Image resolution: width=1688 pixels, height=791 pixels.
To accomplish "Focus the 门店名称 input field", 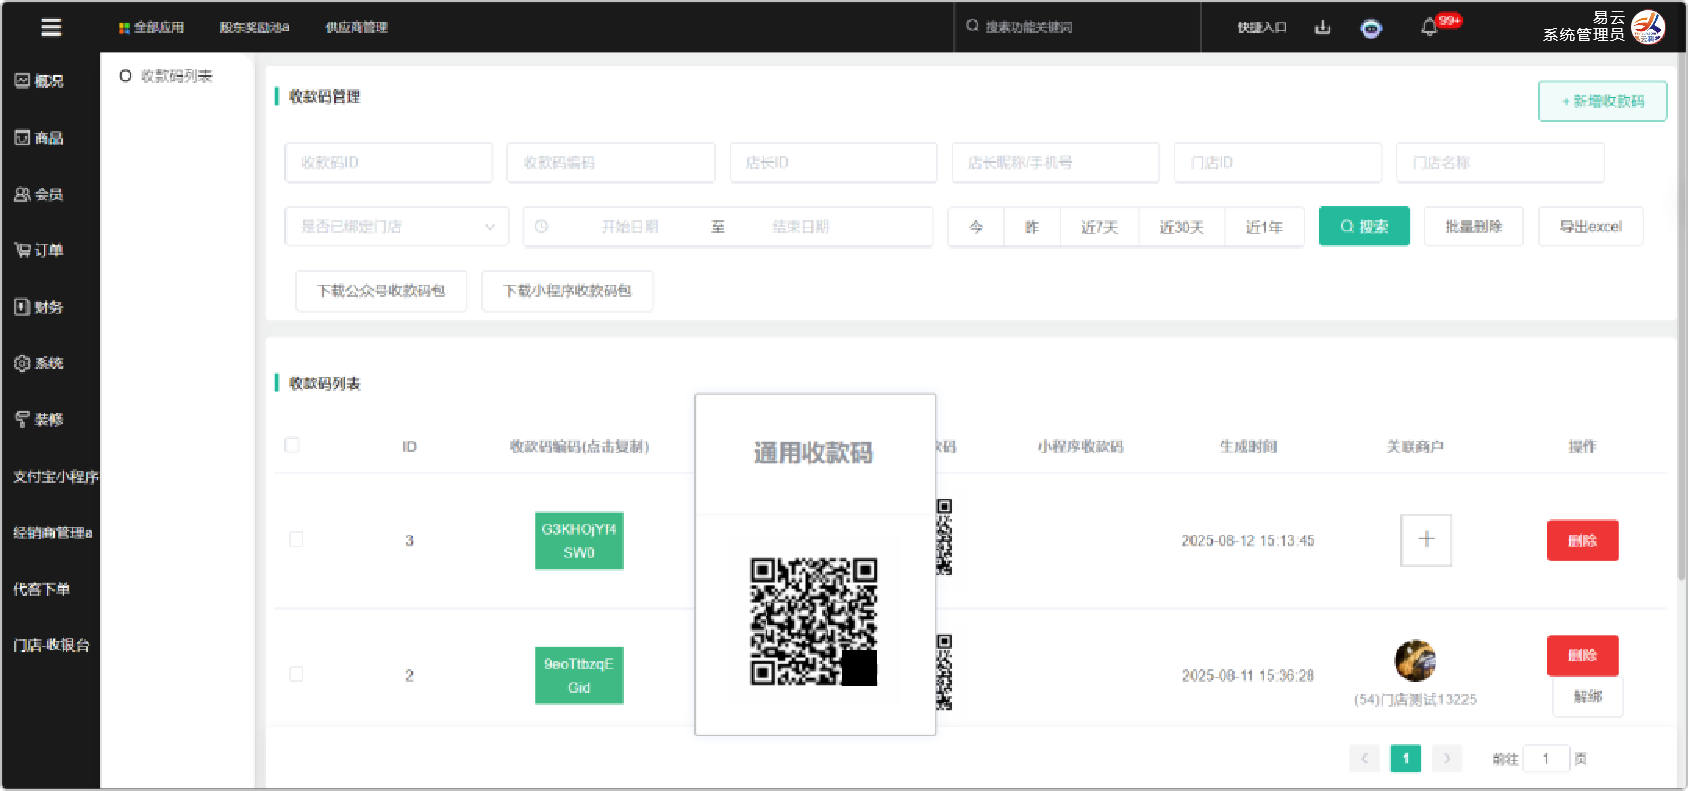I will [x=1500, y=162].
